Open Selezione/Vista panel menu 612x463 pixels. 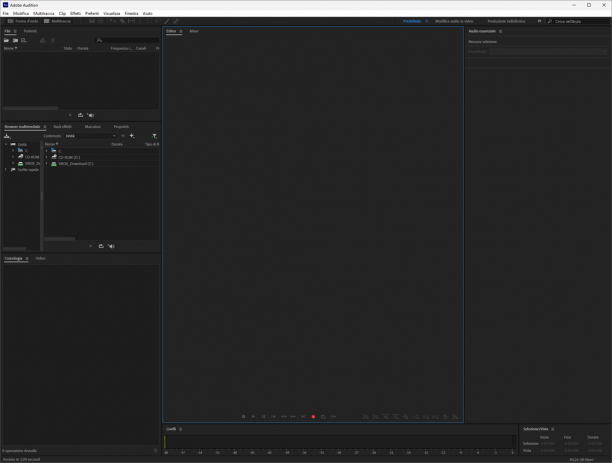pos(553,429)
